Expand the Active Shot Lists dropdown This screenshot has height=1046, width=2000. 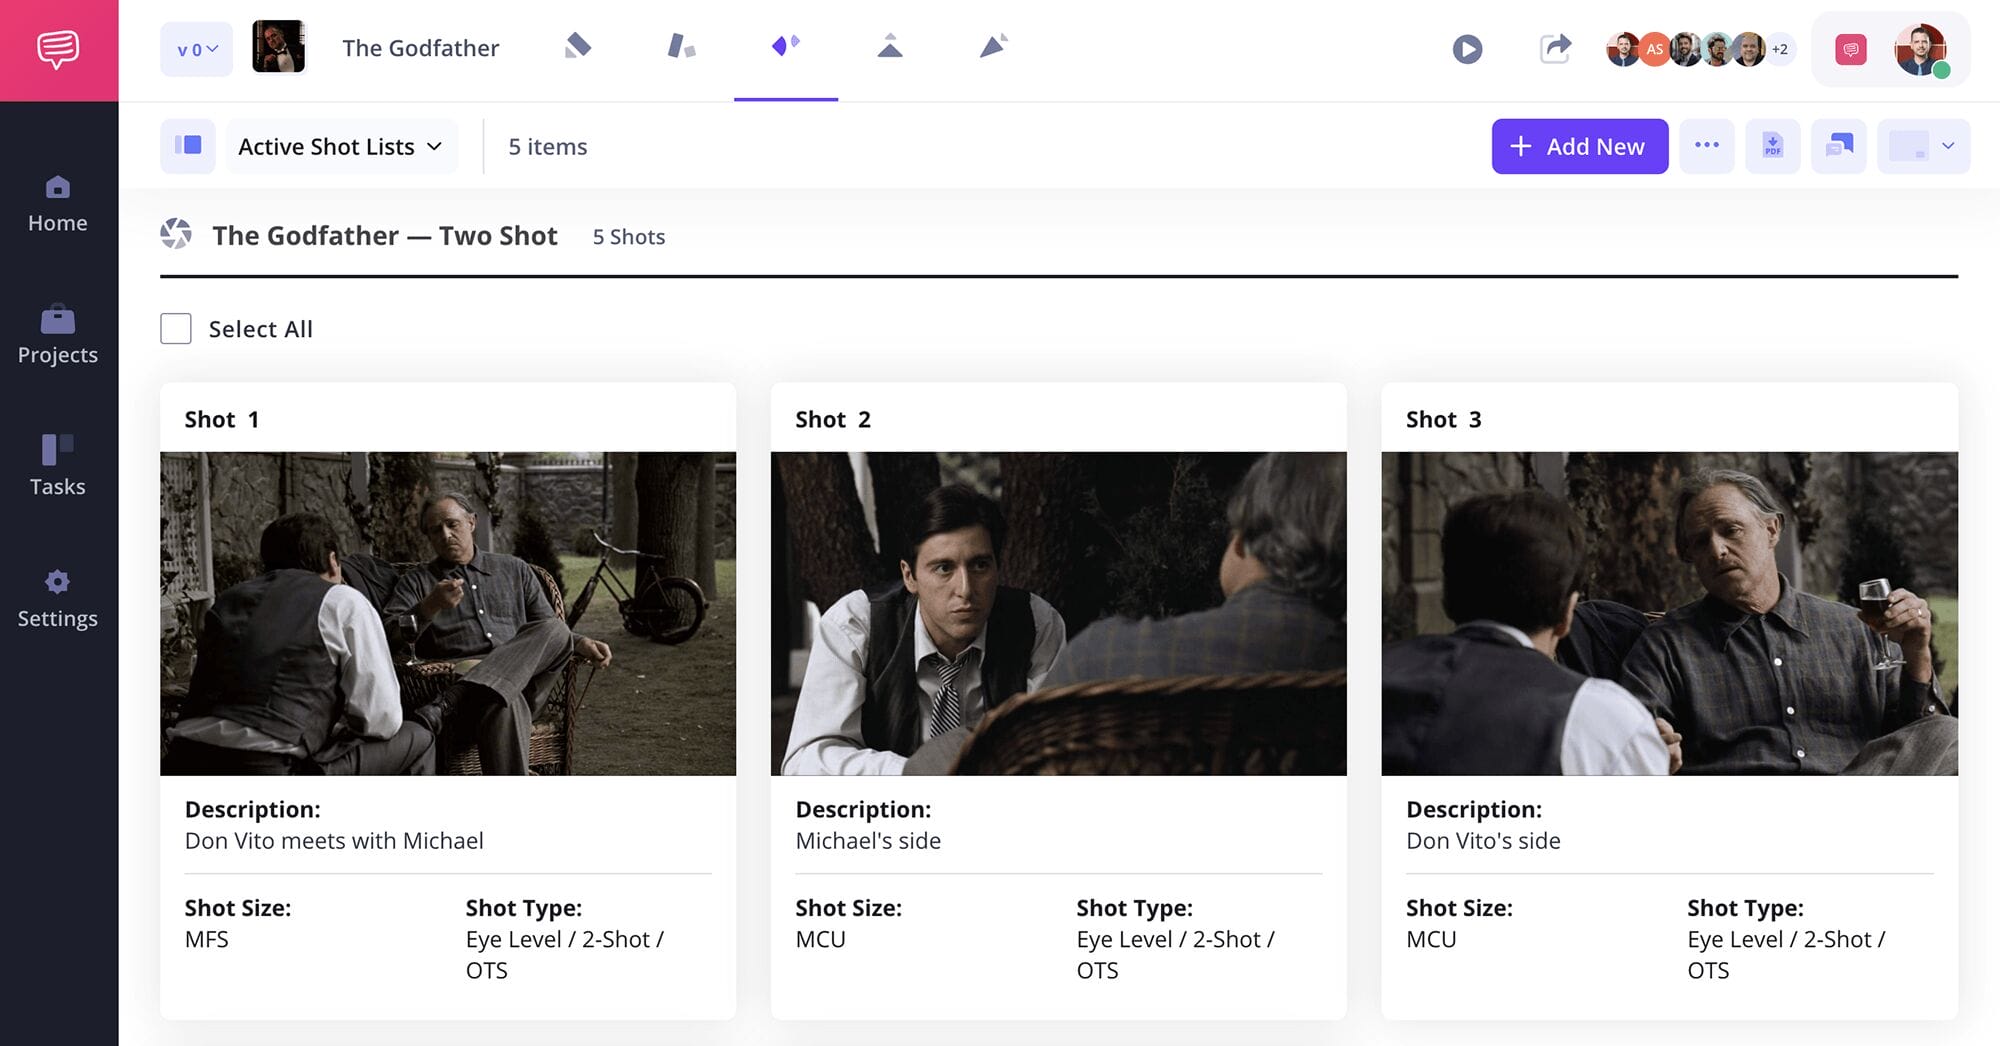click(x=341, y=146)
